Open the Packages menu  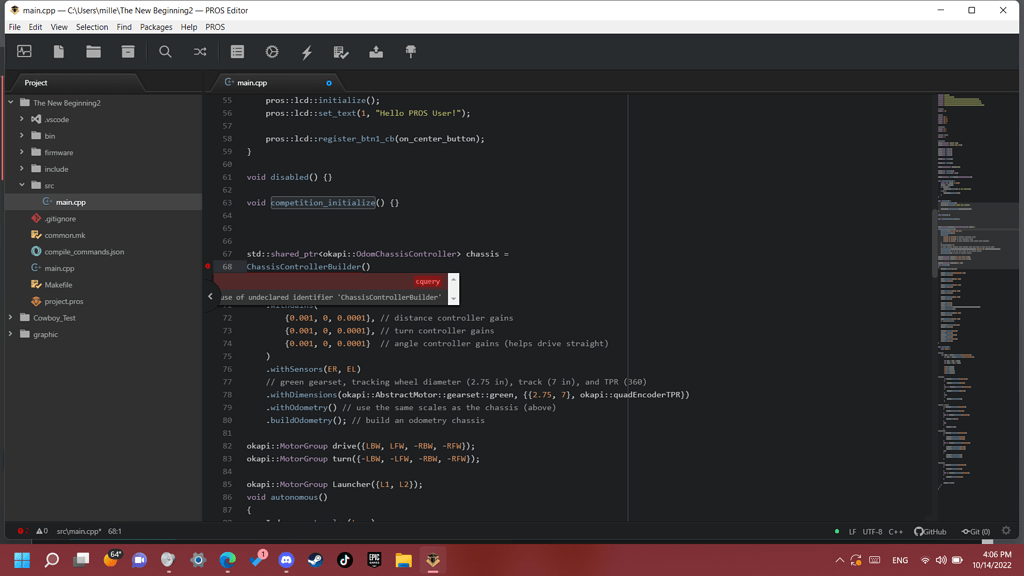click(x=156, y=27)
